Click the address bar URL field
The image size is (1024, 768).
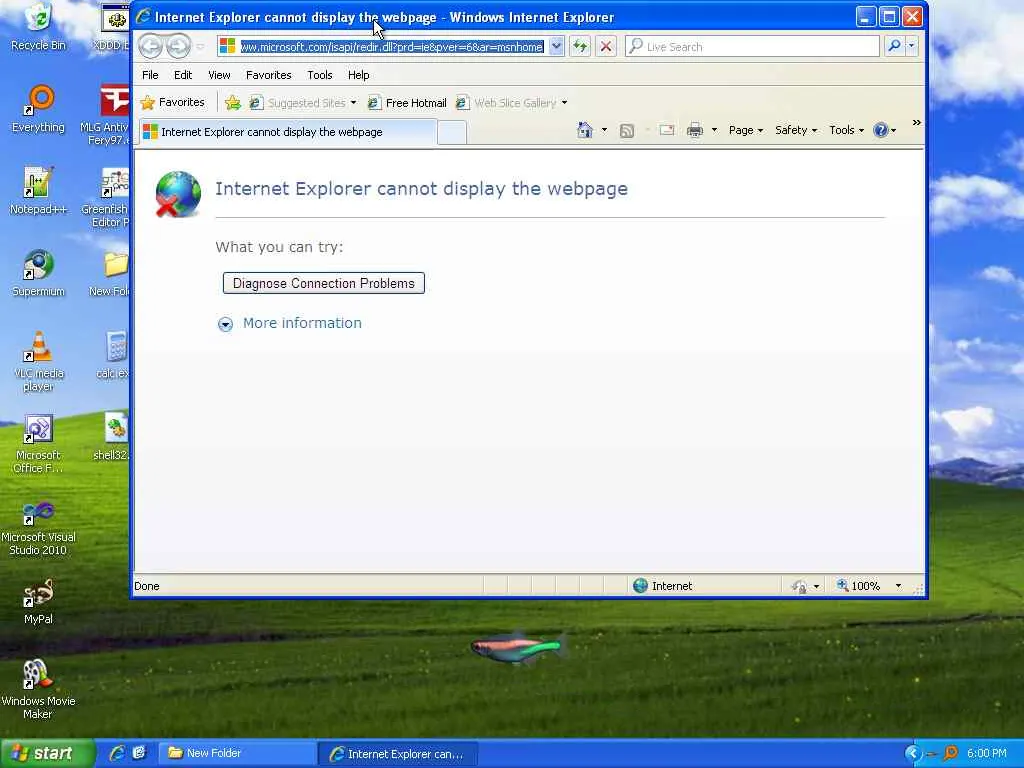coord(391,47)
